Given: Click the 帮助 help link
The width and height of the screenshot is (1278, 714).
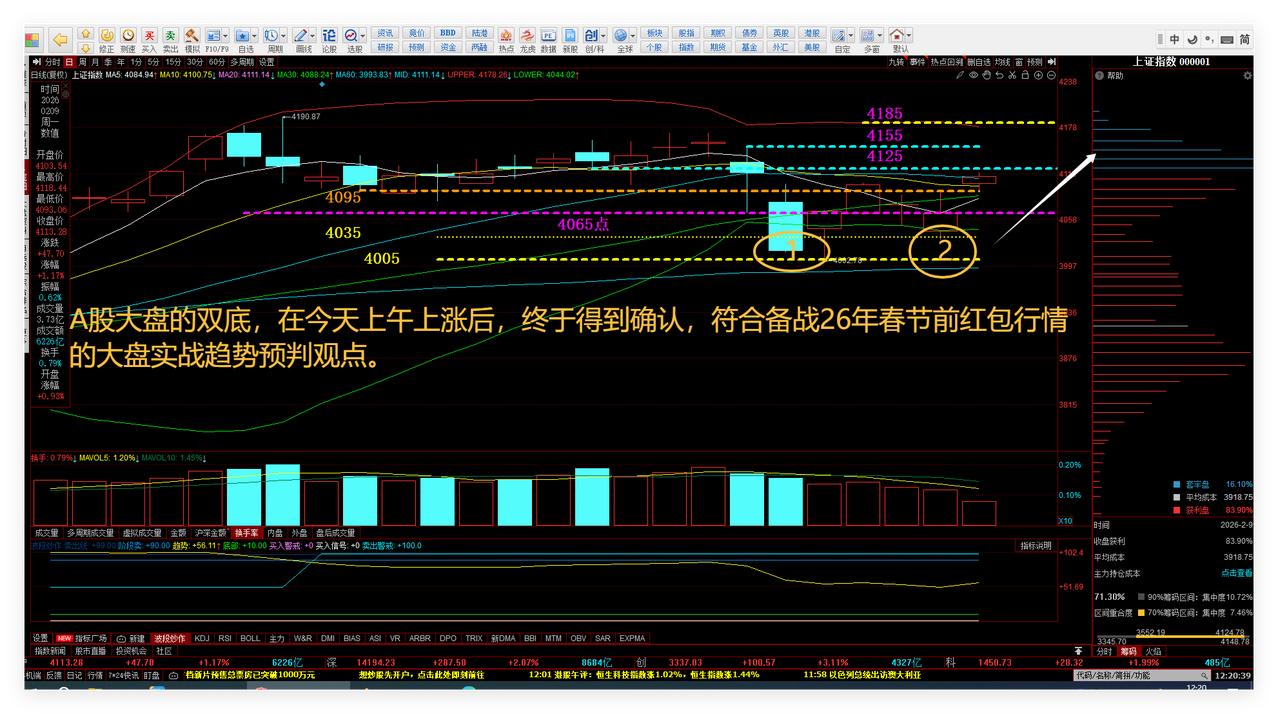Looking at the screenshot, I should tap(1115, 76).
